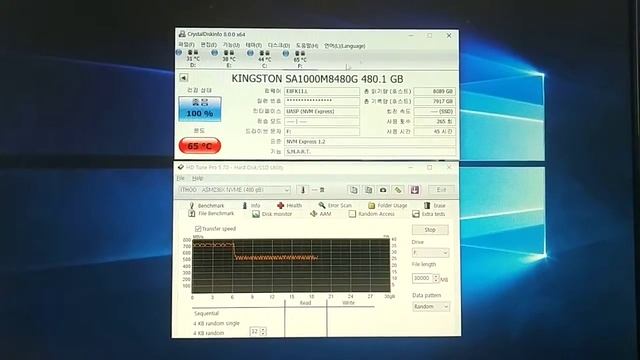Click the copy text to clipboard icon

point(353,190)
